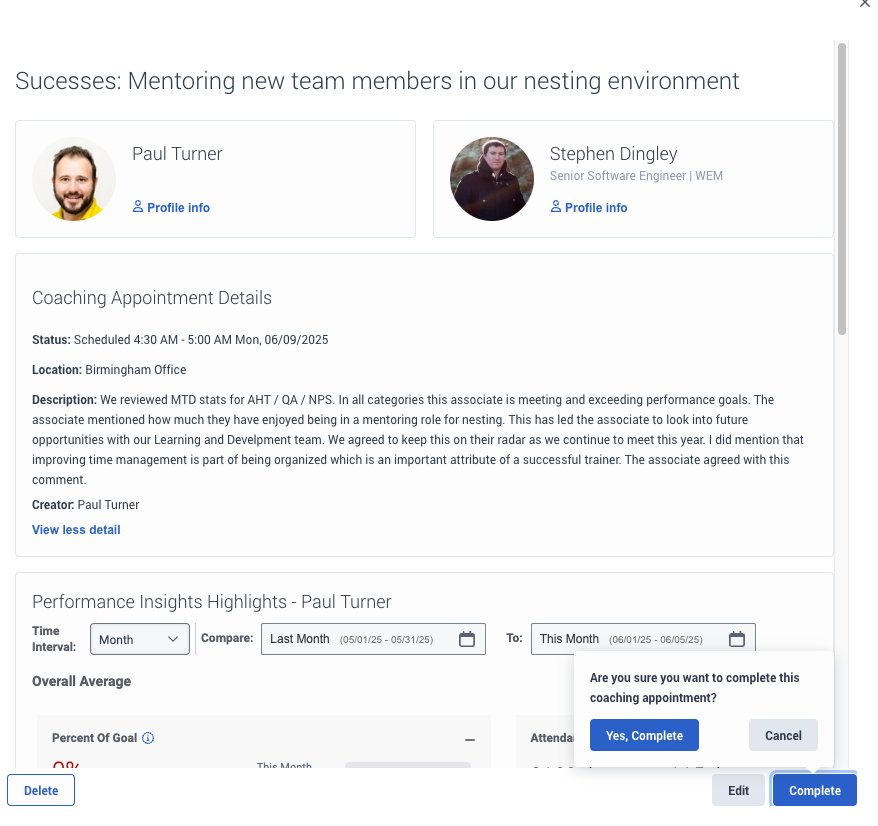Cancel the completion confirmation
Screen dimensions: 878x826
point(783,735)
